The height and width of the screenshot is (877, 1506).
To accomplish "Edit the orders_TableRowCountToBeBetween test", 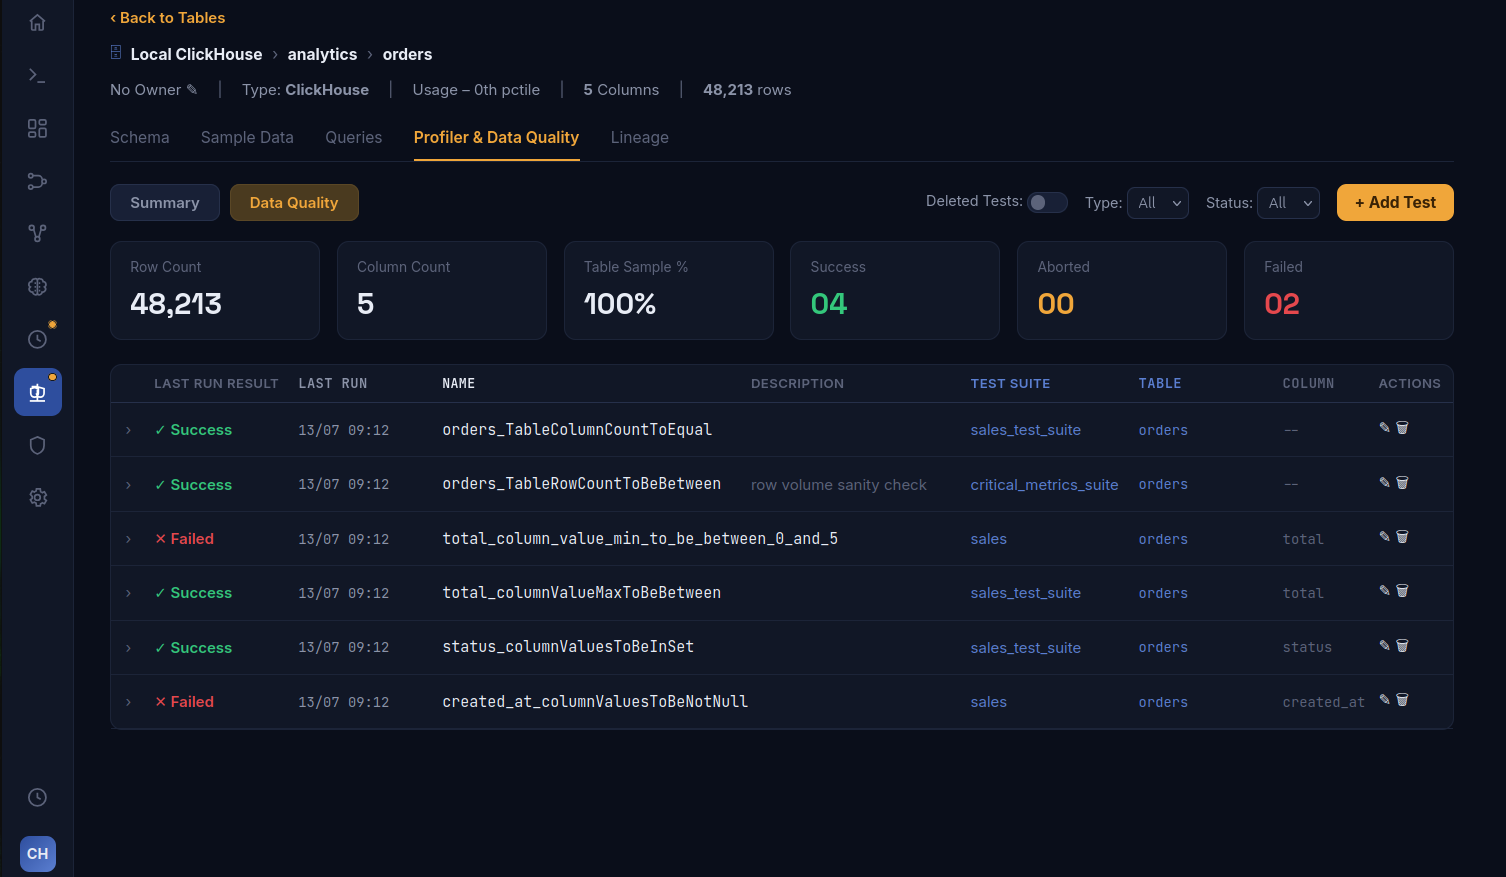I will point(1385,483).
